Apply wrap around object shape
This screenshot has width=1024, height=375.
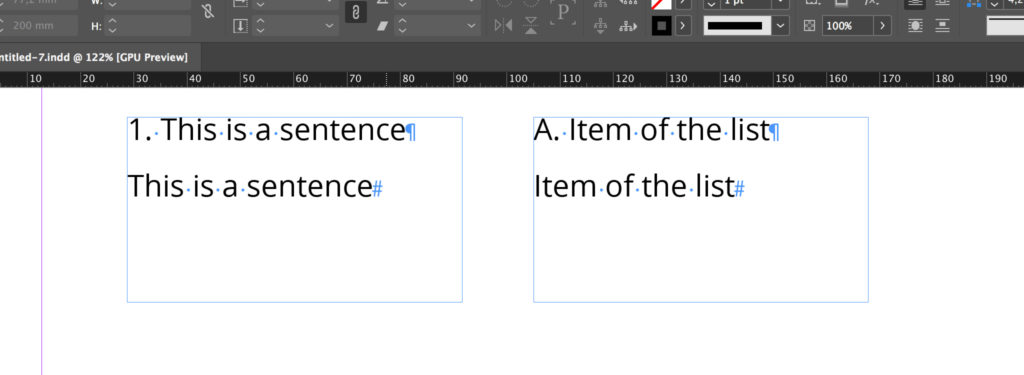coord(916,26)
